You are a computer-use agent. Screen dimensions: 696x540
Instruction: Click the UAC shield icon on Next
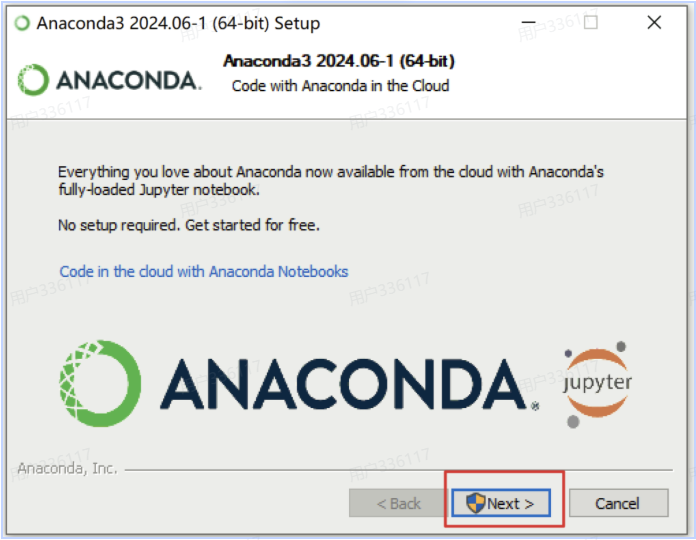tap(475, 503)
